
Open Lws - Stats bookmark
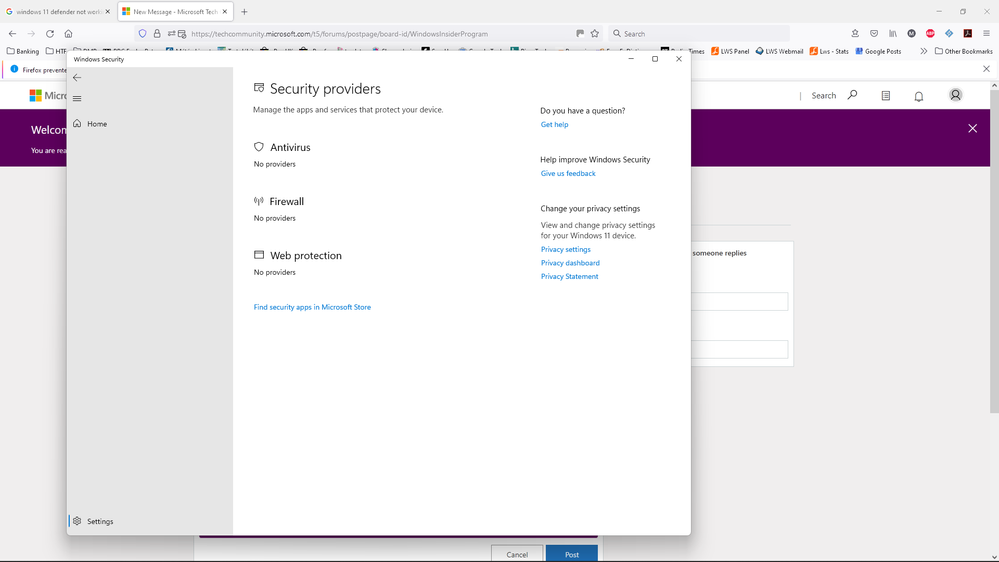[x=830, y=51]
